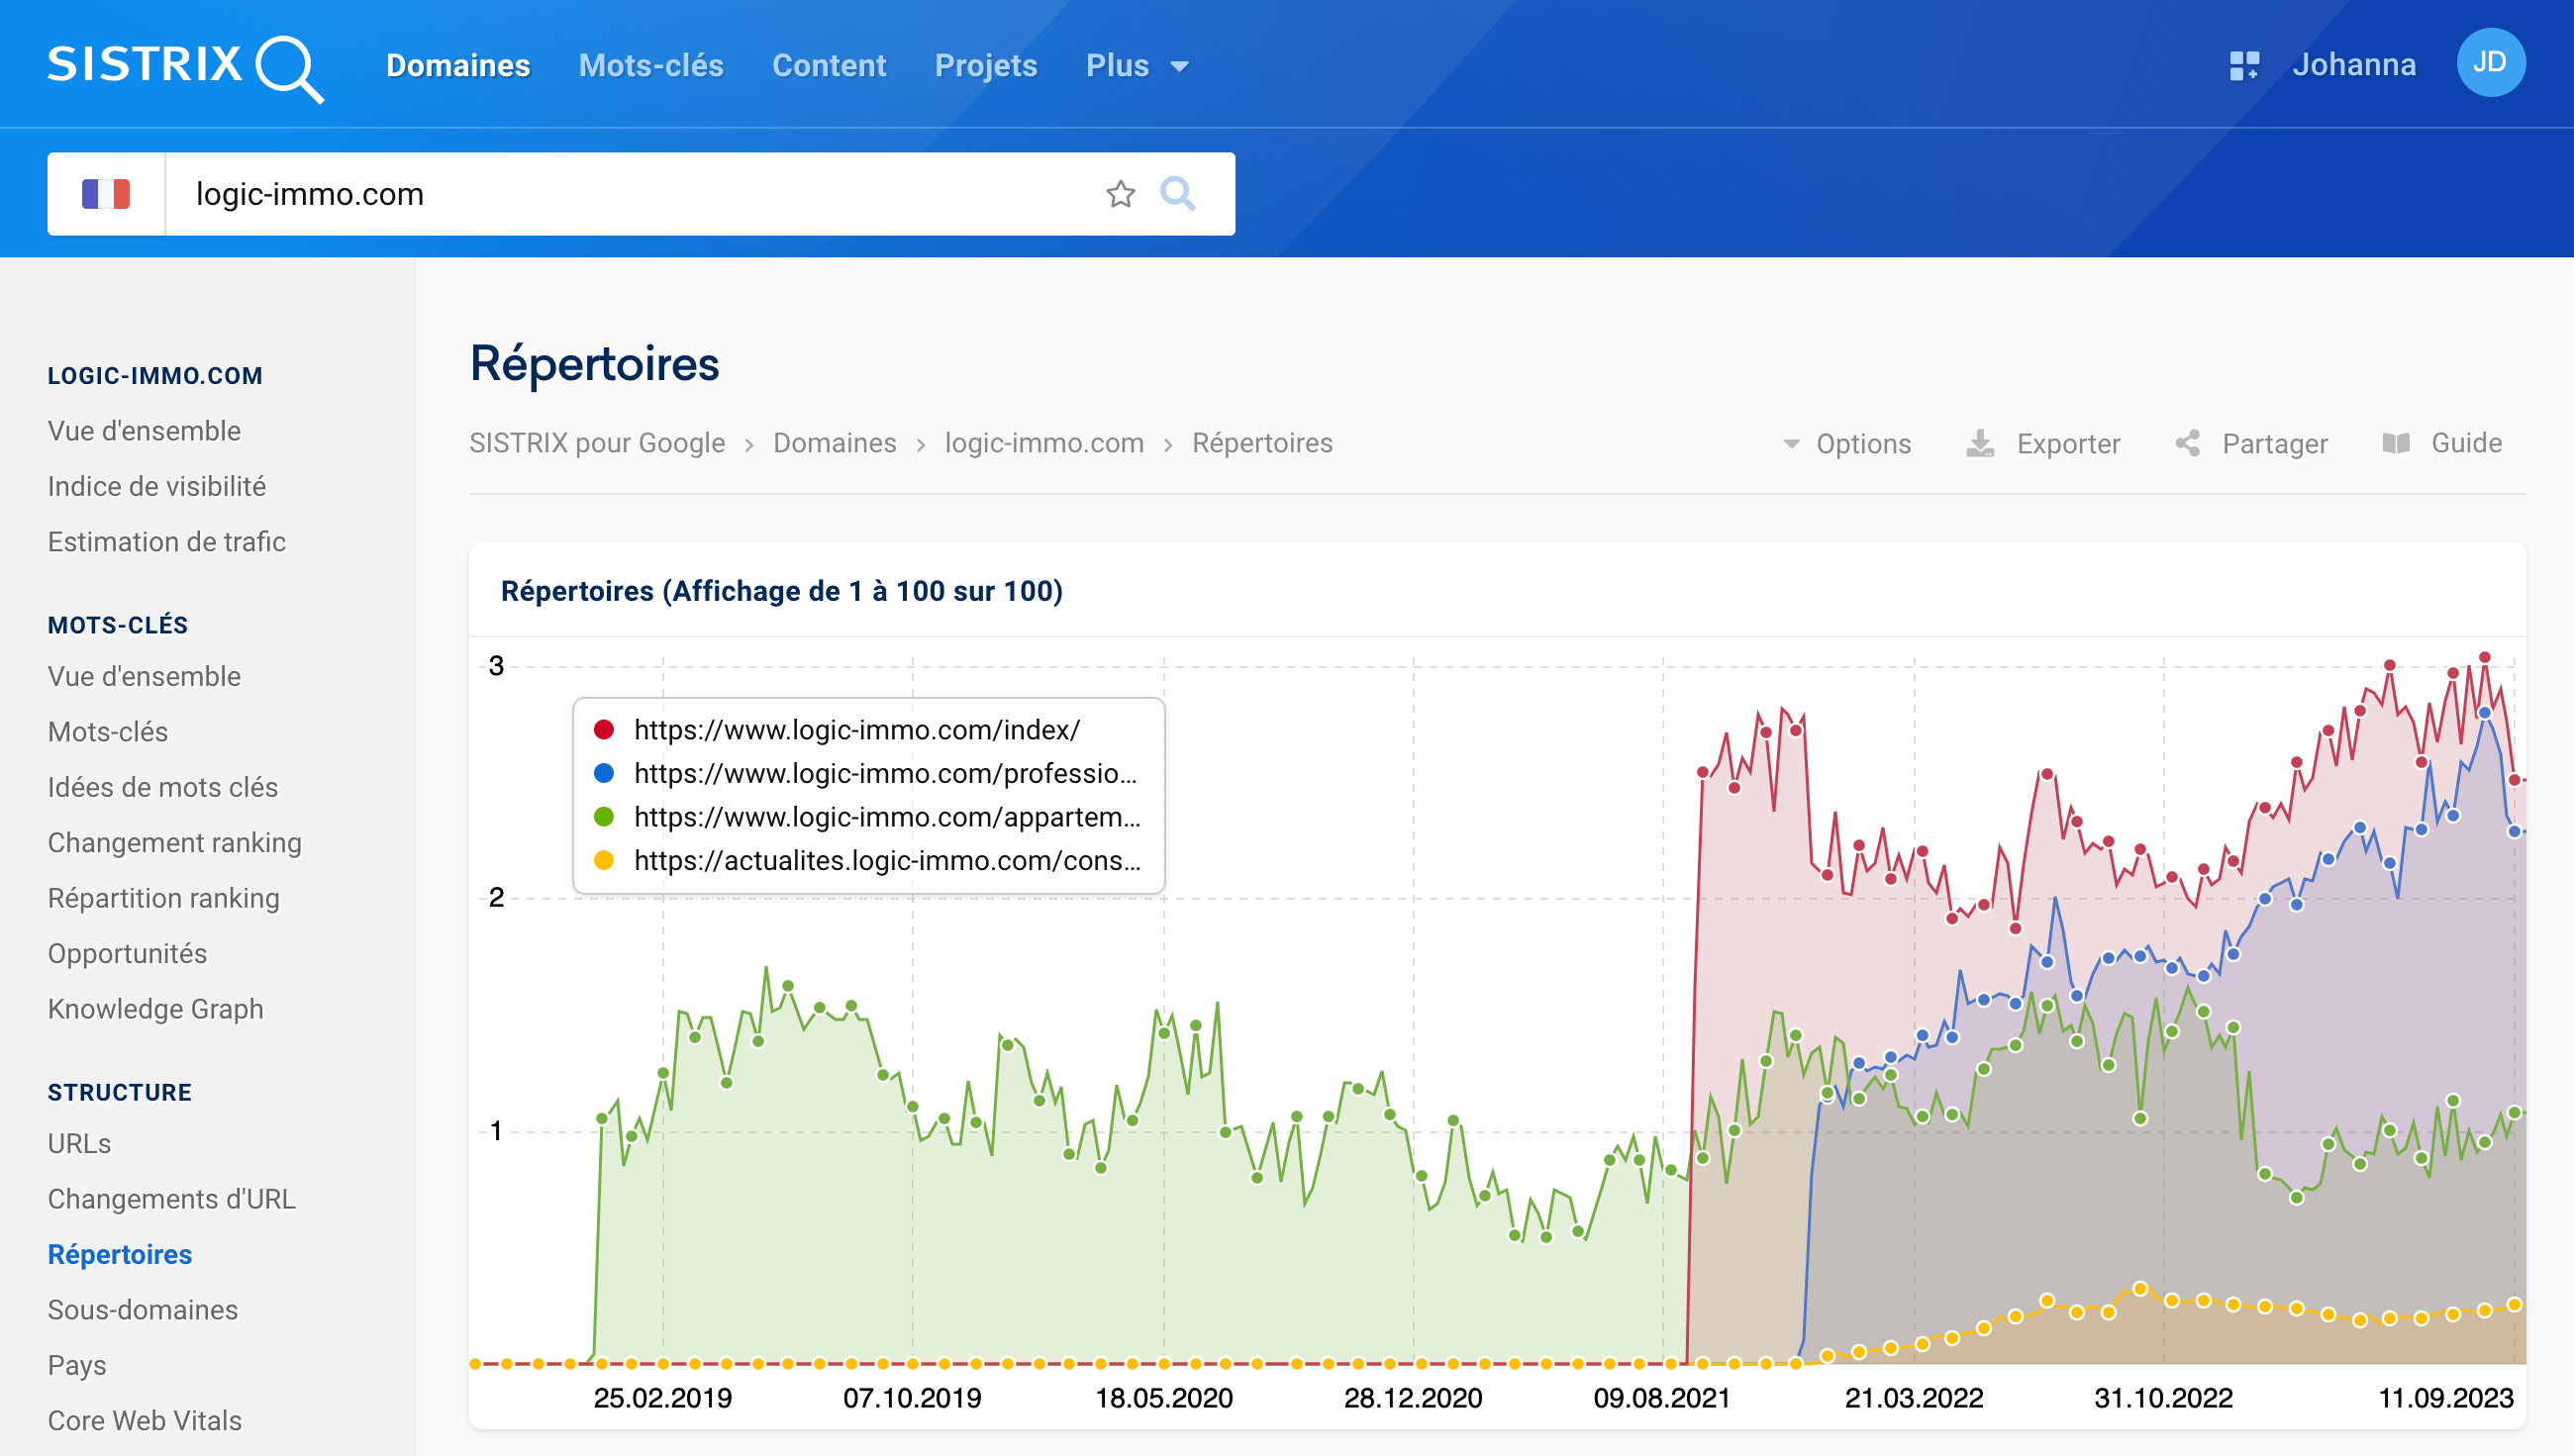This screenshot has width=2574, height=1456.
Task: Expand the Plus dropdown menu
Action: [x=1135, y=65]
